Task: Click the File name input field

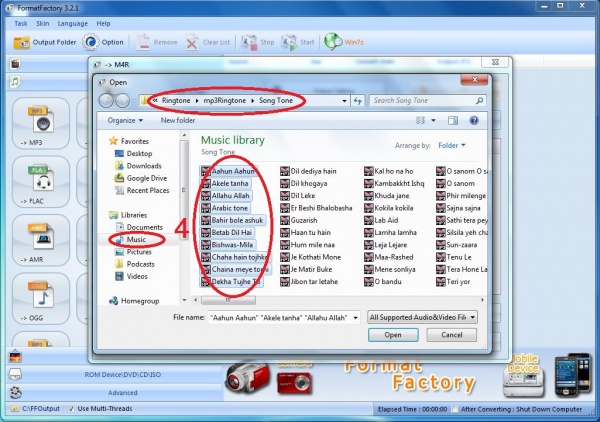Action: 280,318
